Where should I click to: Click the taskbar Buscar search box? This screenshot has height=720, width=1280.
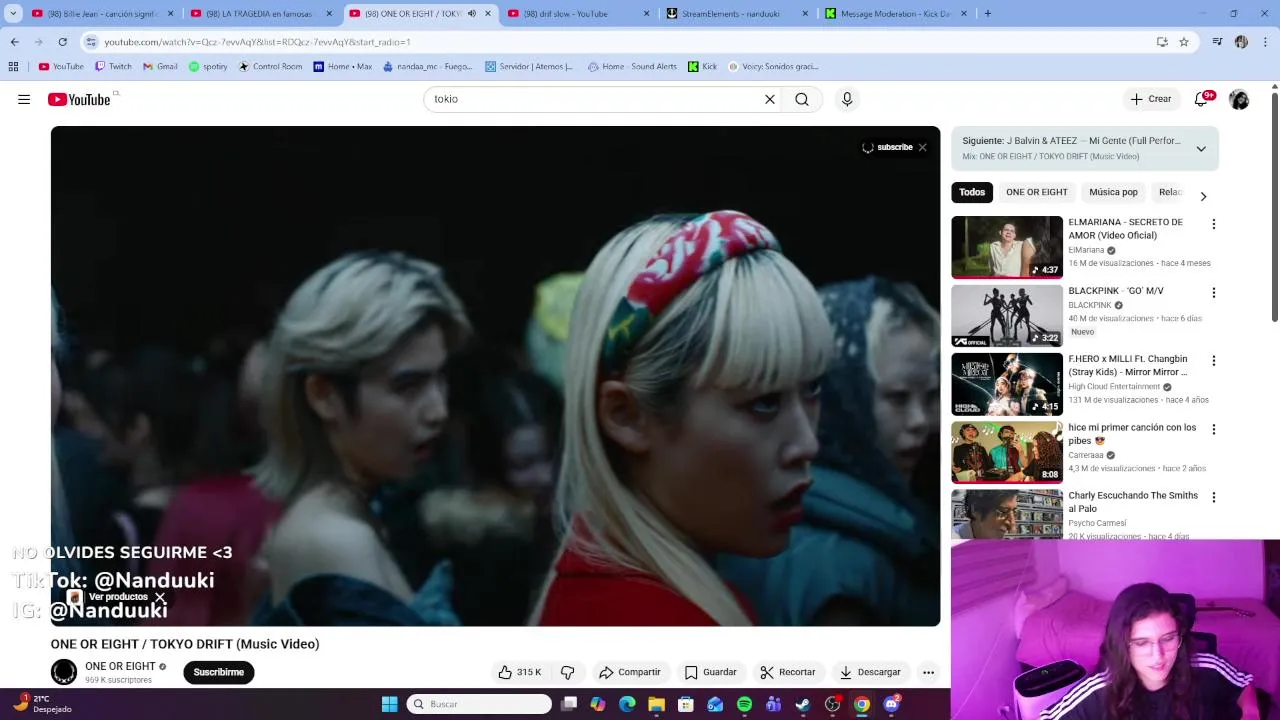click(x=479, y=704)
